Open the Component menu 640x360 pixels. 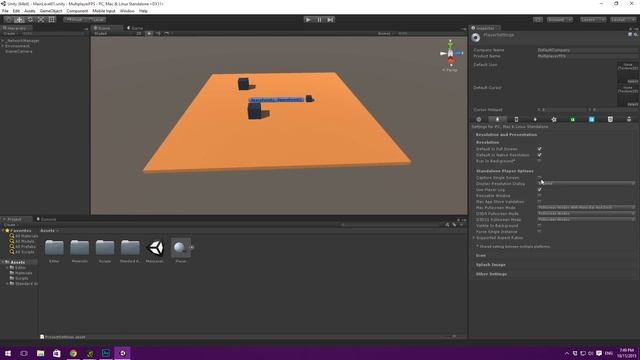click(x=77, y=11)
